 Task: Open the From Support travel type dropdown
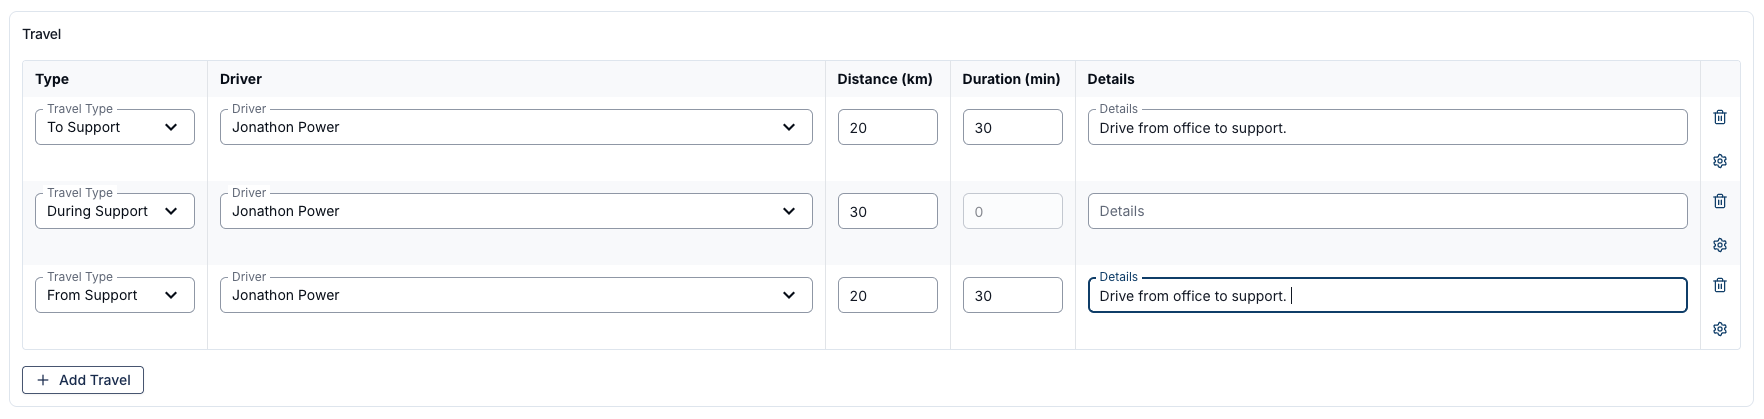[x=115, y=295]
